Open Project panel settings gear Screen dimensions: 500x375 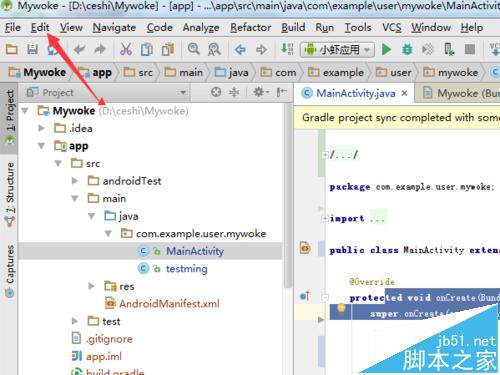(261, 92)
